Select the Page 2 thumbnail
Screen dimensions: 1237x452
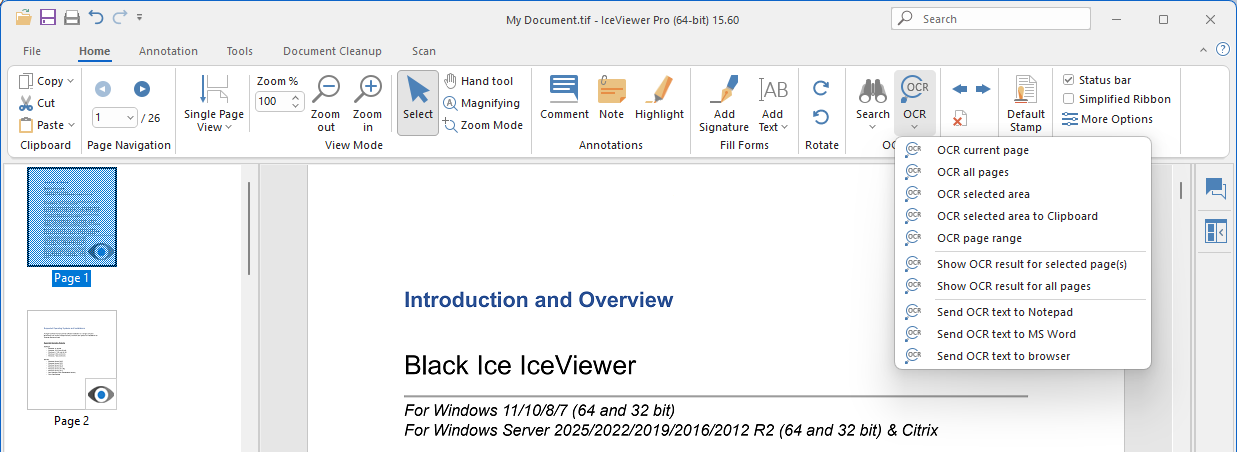tap(71, 360)
